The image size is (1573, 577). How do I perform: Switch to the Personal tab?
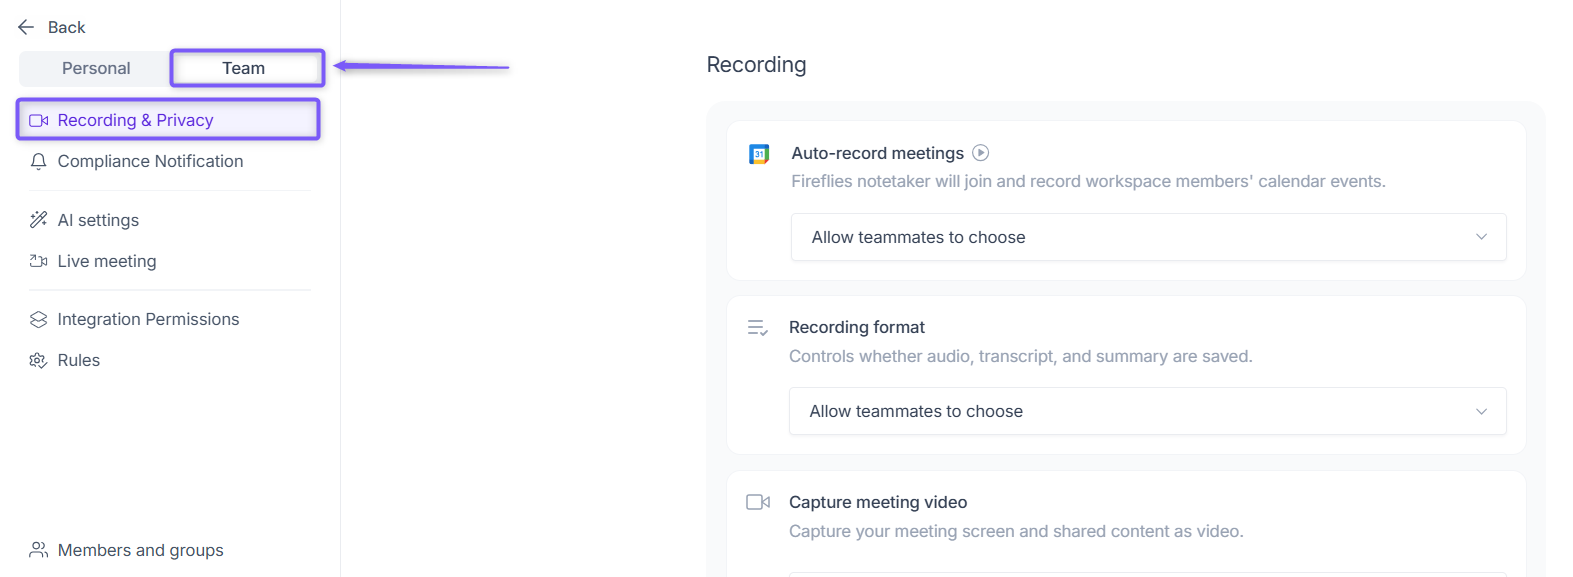(x=96, y=68)
